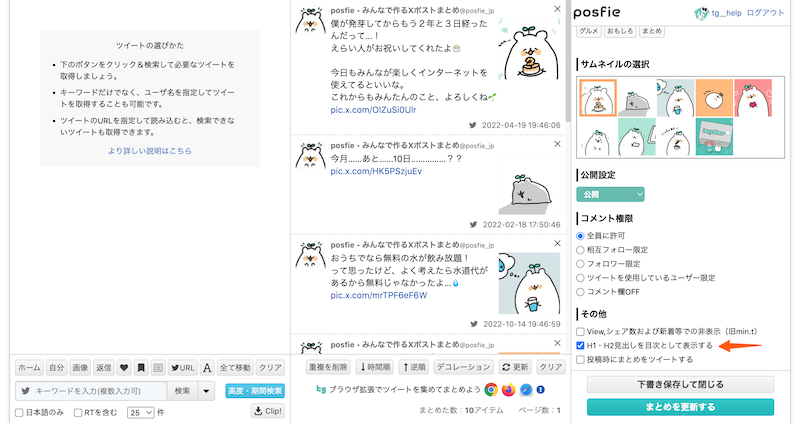Click the letter A text button
Image resolution: width=800 pixels, height=424 pixels.
tap(208, 367)
